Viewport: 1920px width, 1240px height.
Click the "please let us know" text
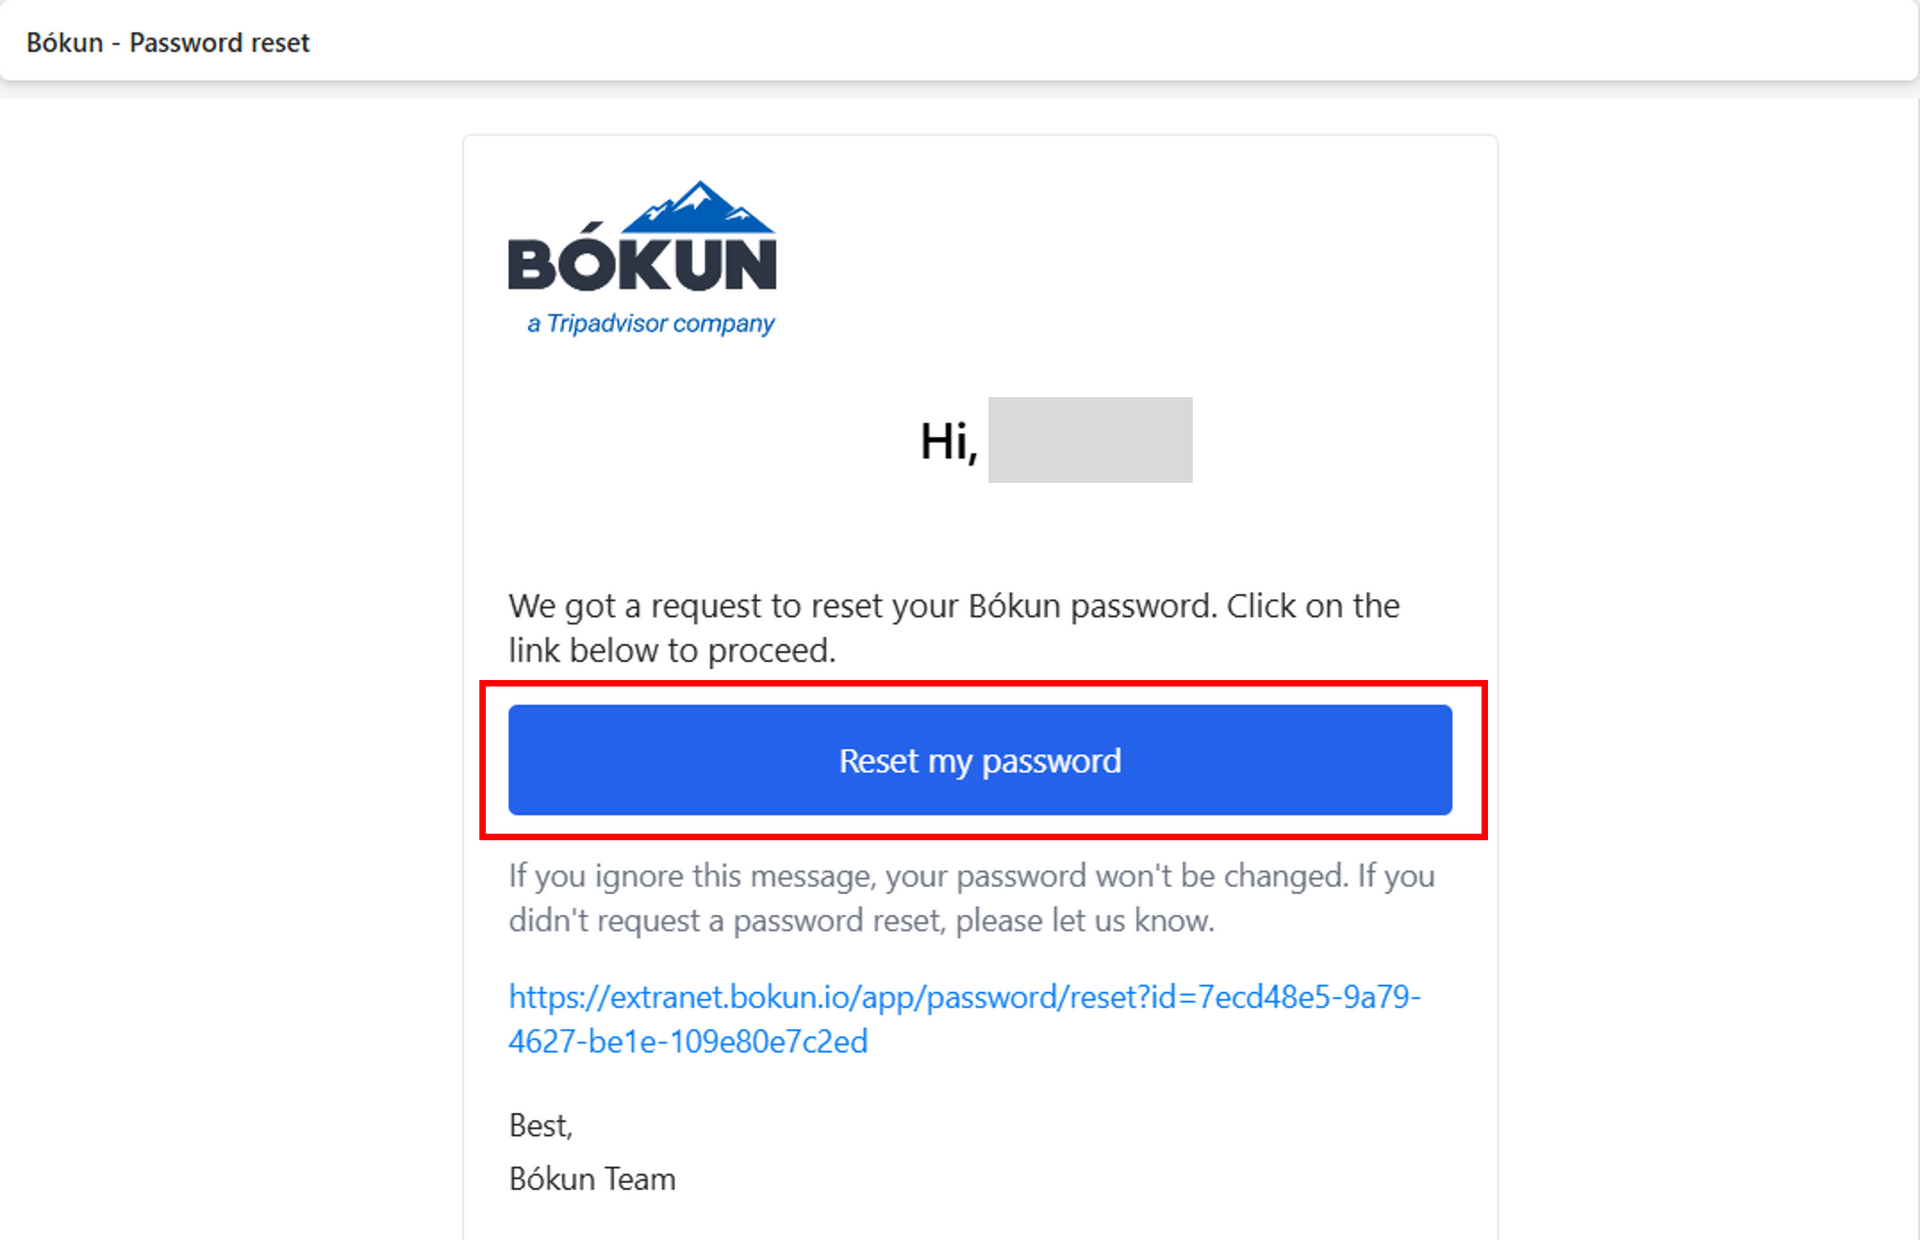(x=1084, y=921)
